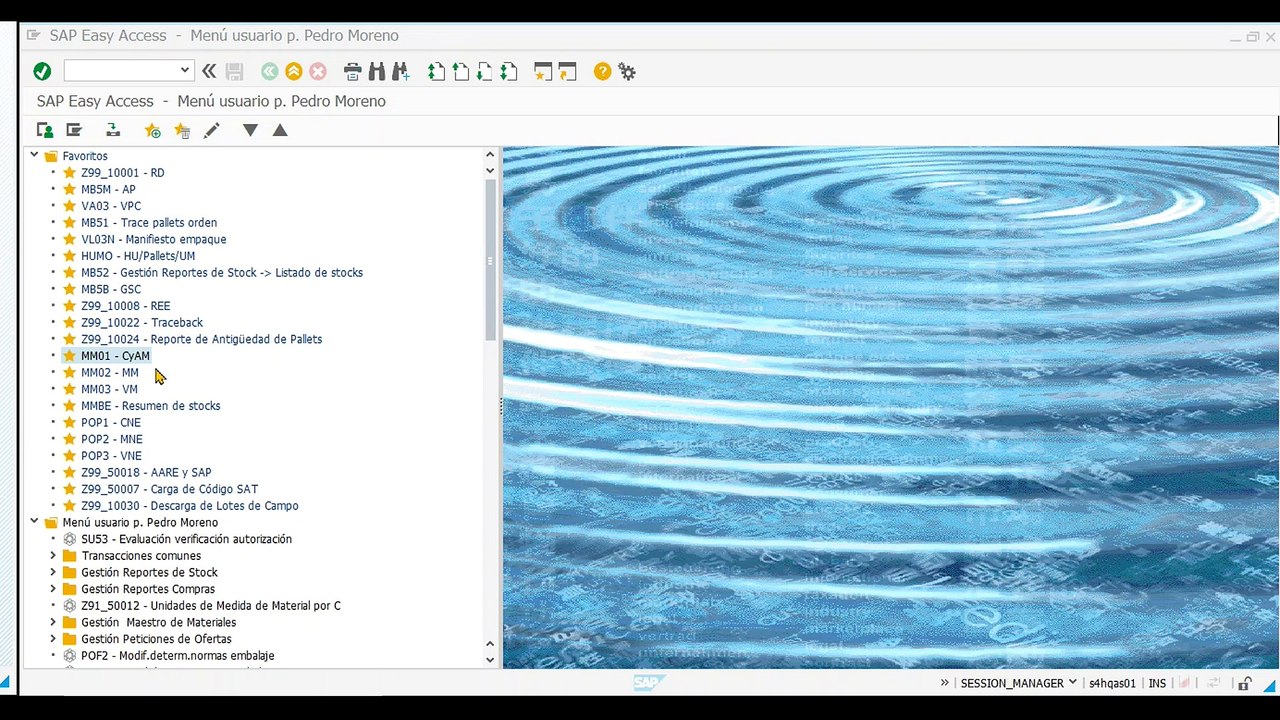Open the Customize Local Layout gear icon
The height and width of the screenshot is (720, 1280).
tap(627, 71)
